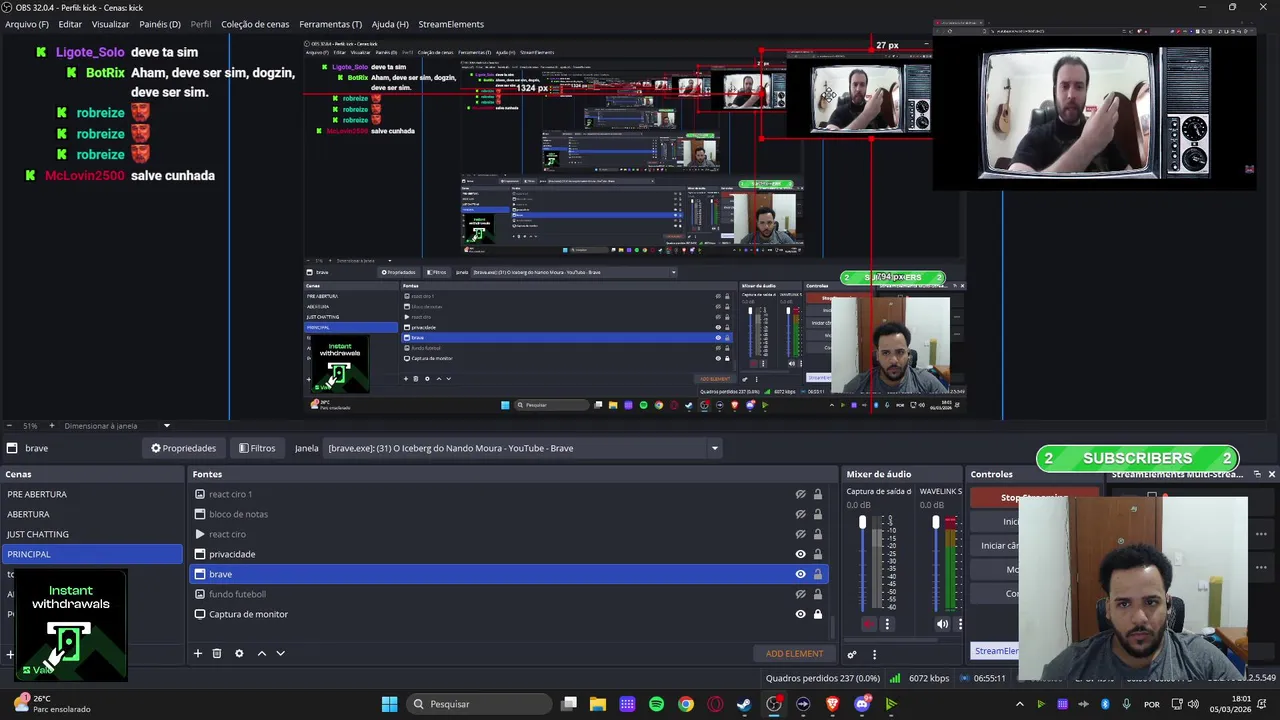Open Google Chrome from the taskbar
Image resolution: width=1280 pixels, height=720 pixels.
pos(686,704)
